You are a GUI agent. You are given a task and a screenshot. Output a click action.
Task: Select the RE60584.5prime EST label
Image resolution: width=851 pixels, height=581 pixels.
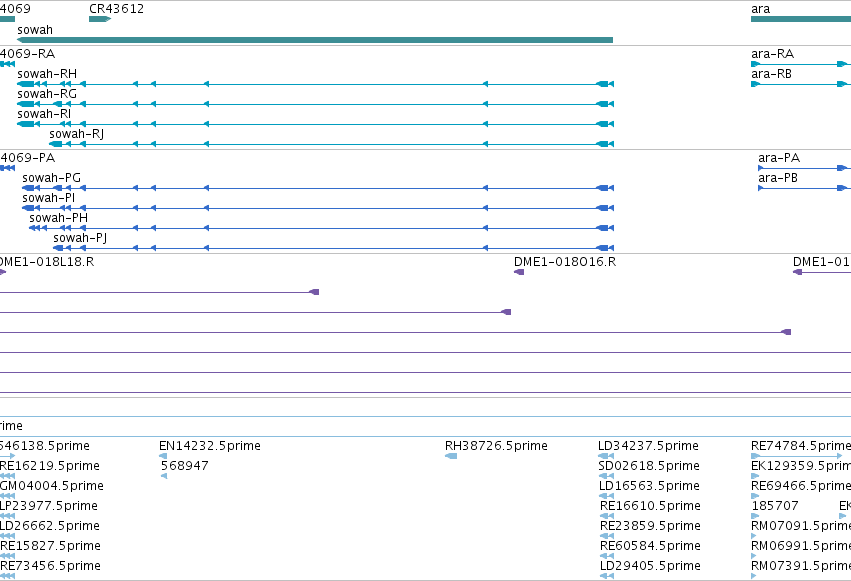650,546
